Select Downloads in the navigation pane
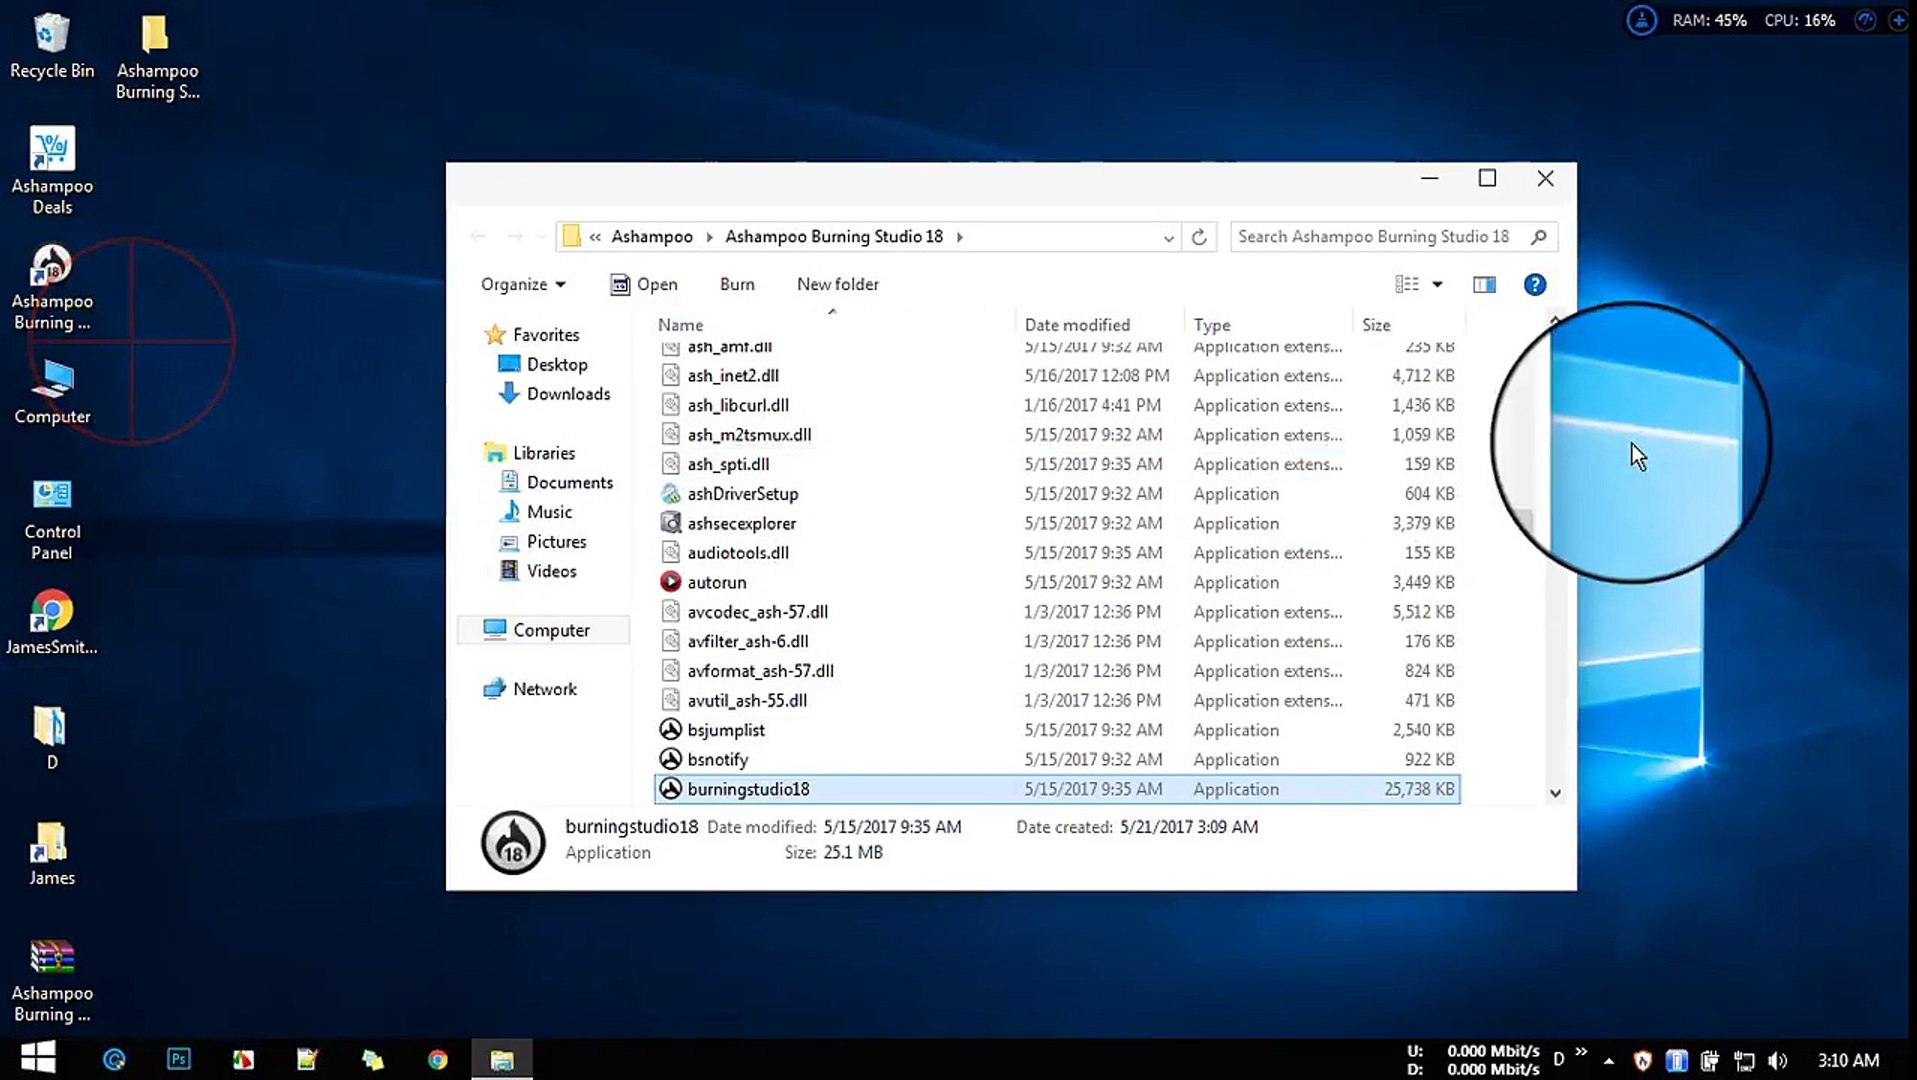 pyautogui.click(x=567, y=394)
